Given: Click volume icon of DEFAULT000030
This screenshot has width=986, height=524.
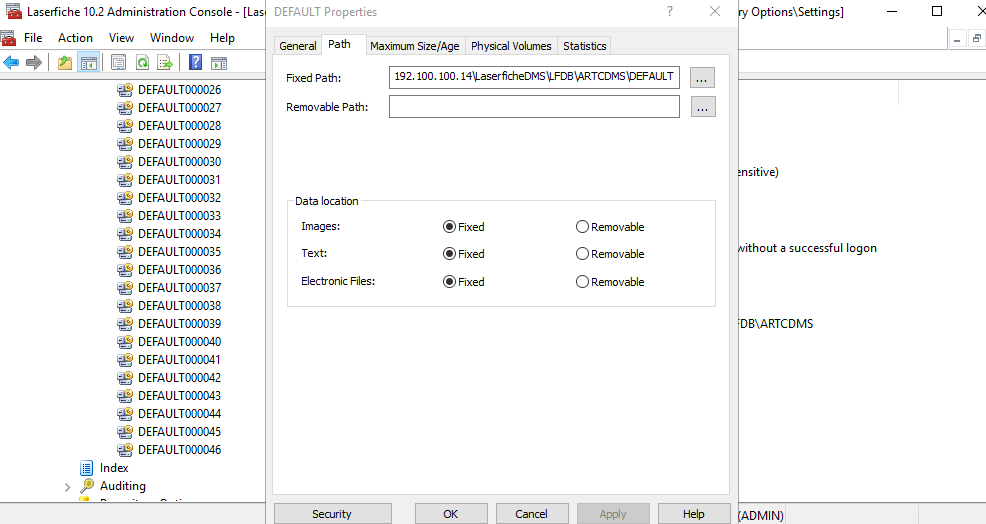Looking at the screenshot, I should point(125,162).
